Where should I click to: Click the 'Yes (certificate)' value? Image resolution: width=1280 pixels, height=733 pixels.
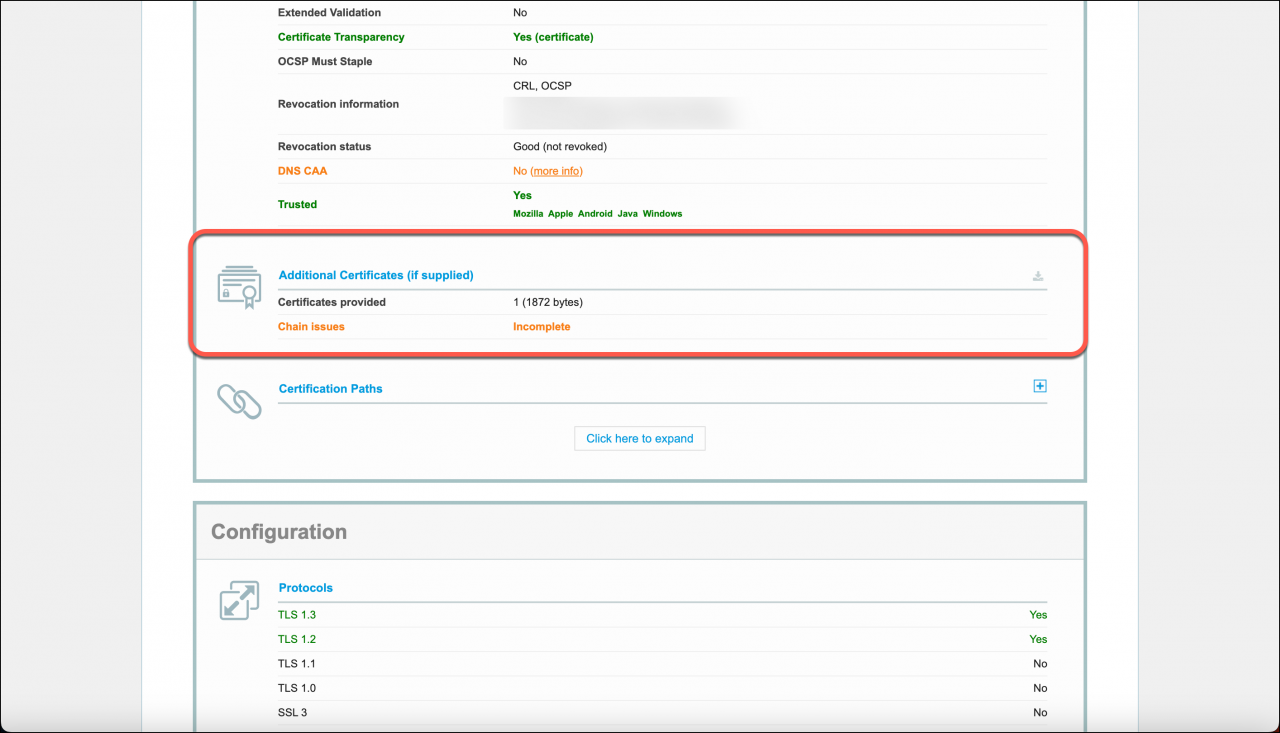(553, 37)
